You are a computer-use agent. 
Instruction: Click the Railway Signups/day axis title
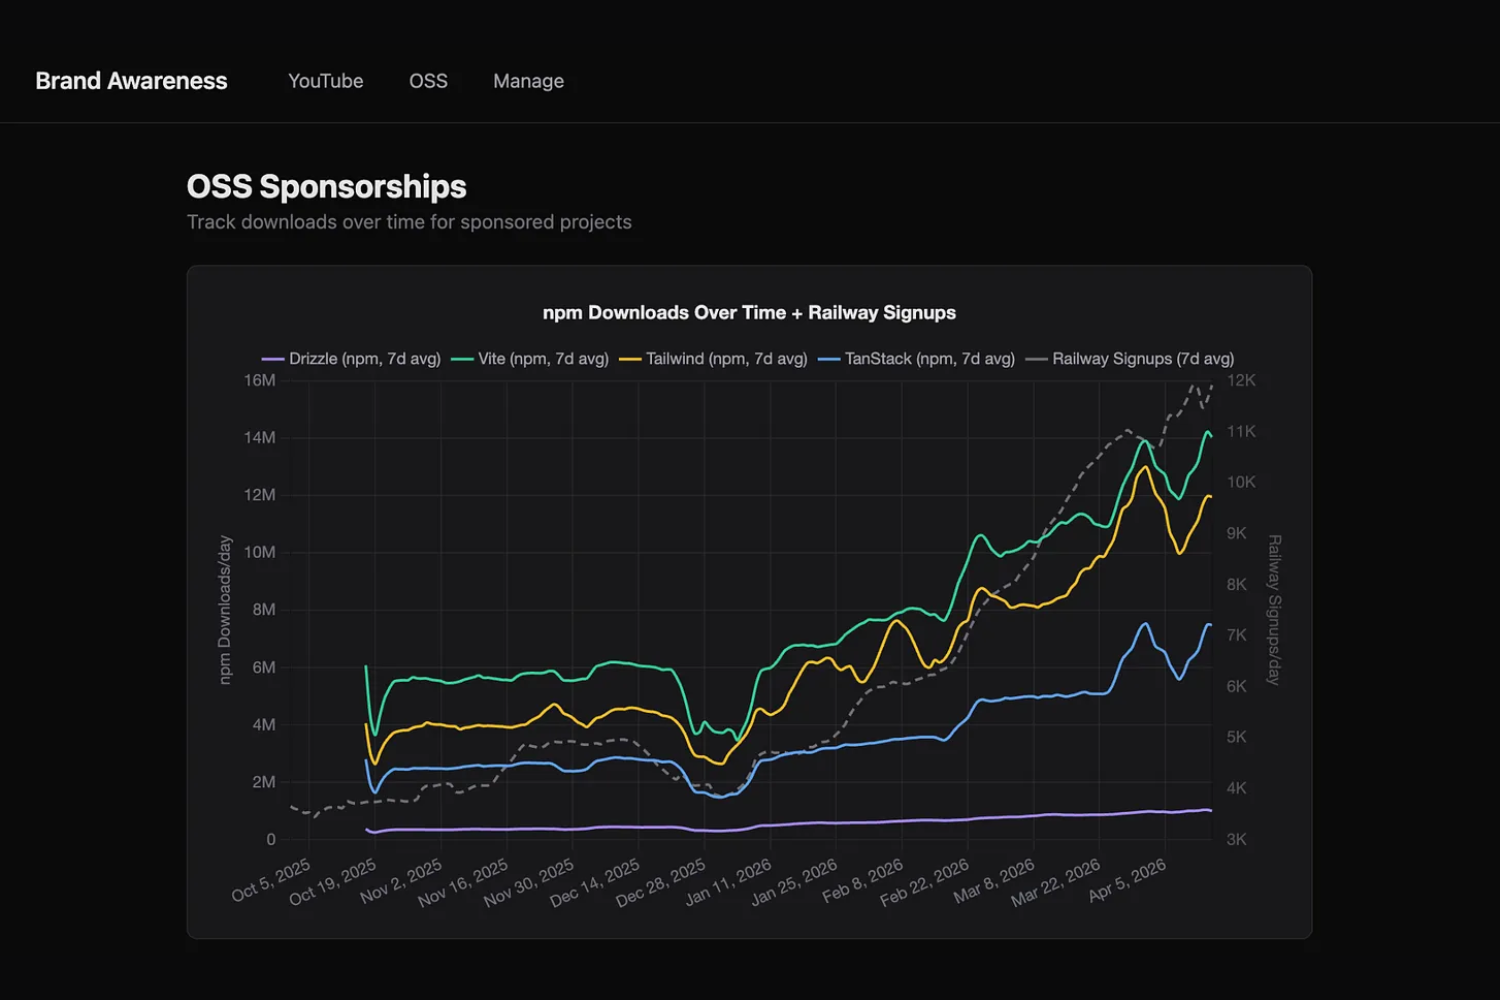(1274, 610)
